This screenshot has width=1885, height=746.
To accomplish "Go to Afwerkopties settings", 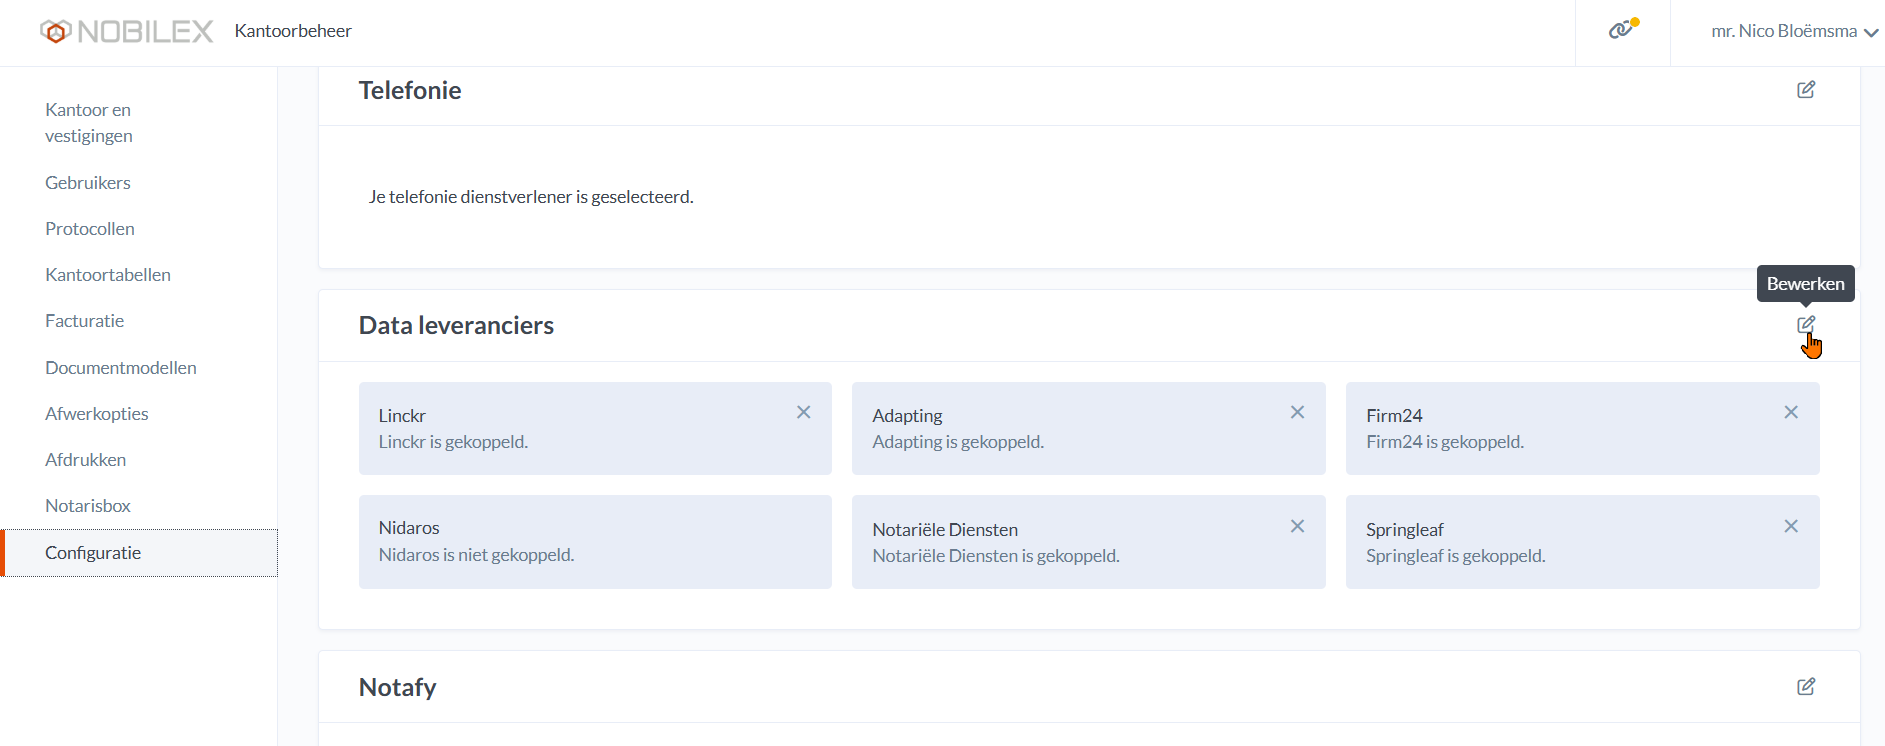I will point(97,414).
